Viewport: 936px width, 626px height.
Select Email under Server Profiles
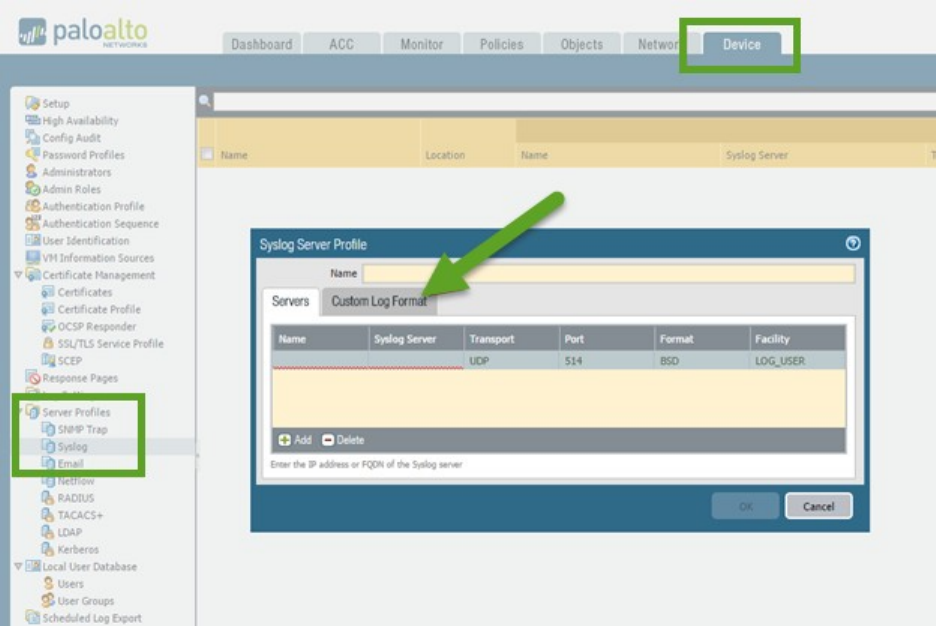click(70, 464)
